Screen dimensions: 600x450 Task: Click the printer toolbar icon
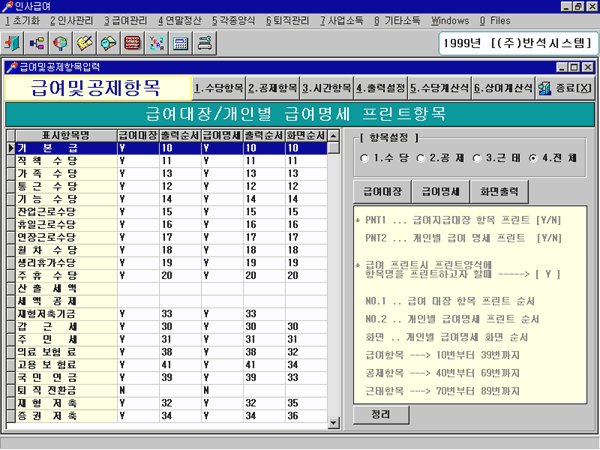tap(205, 44)
